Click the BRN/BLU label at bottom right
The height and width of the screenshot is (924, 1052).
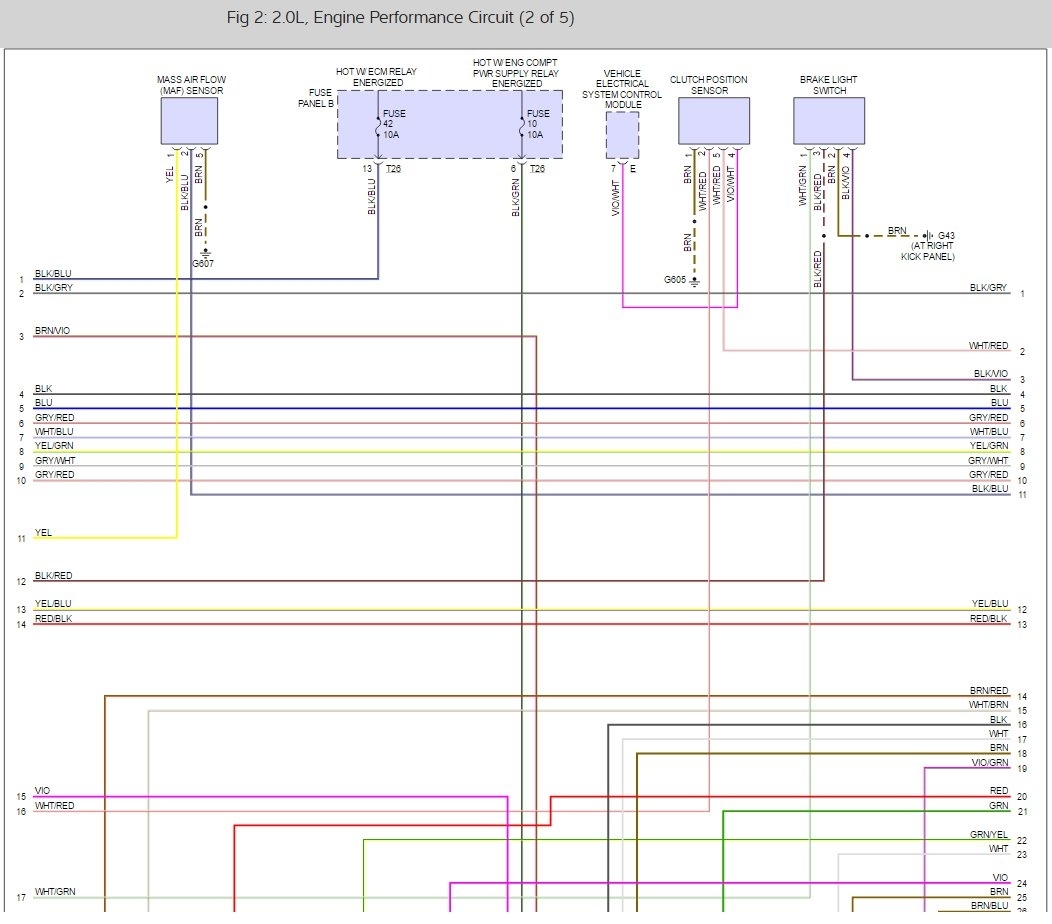click(990, 905)
